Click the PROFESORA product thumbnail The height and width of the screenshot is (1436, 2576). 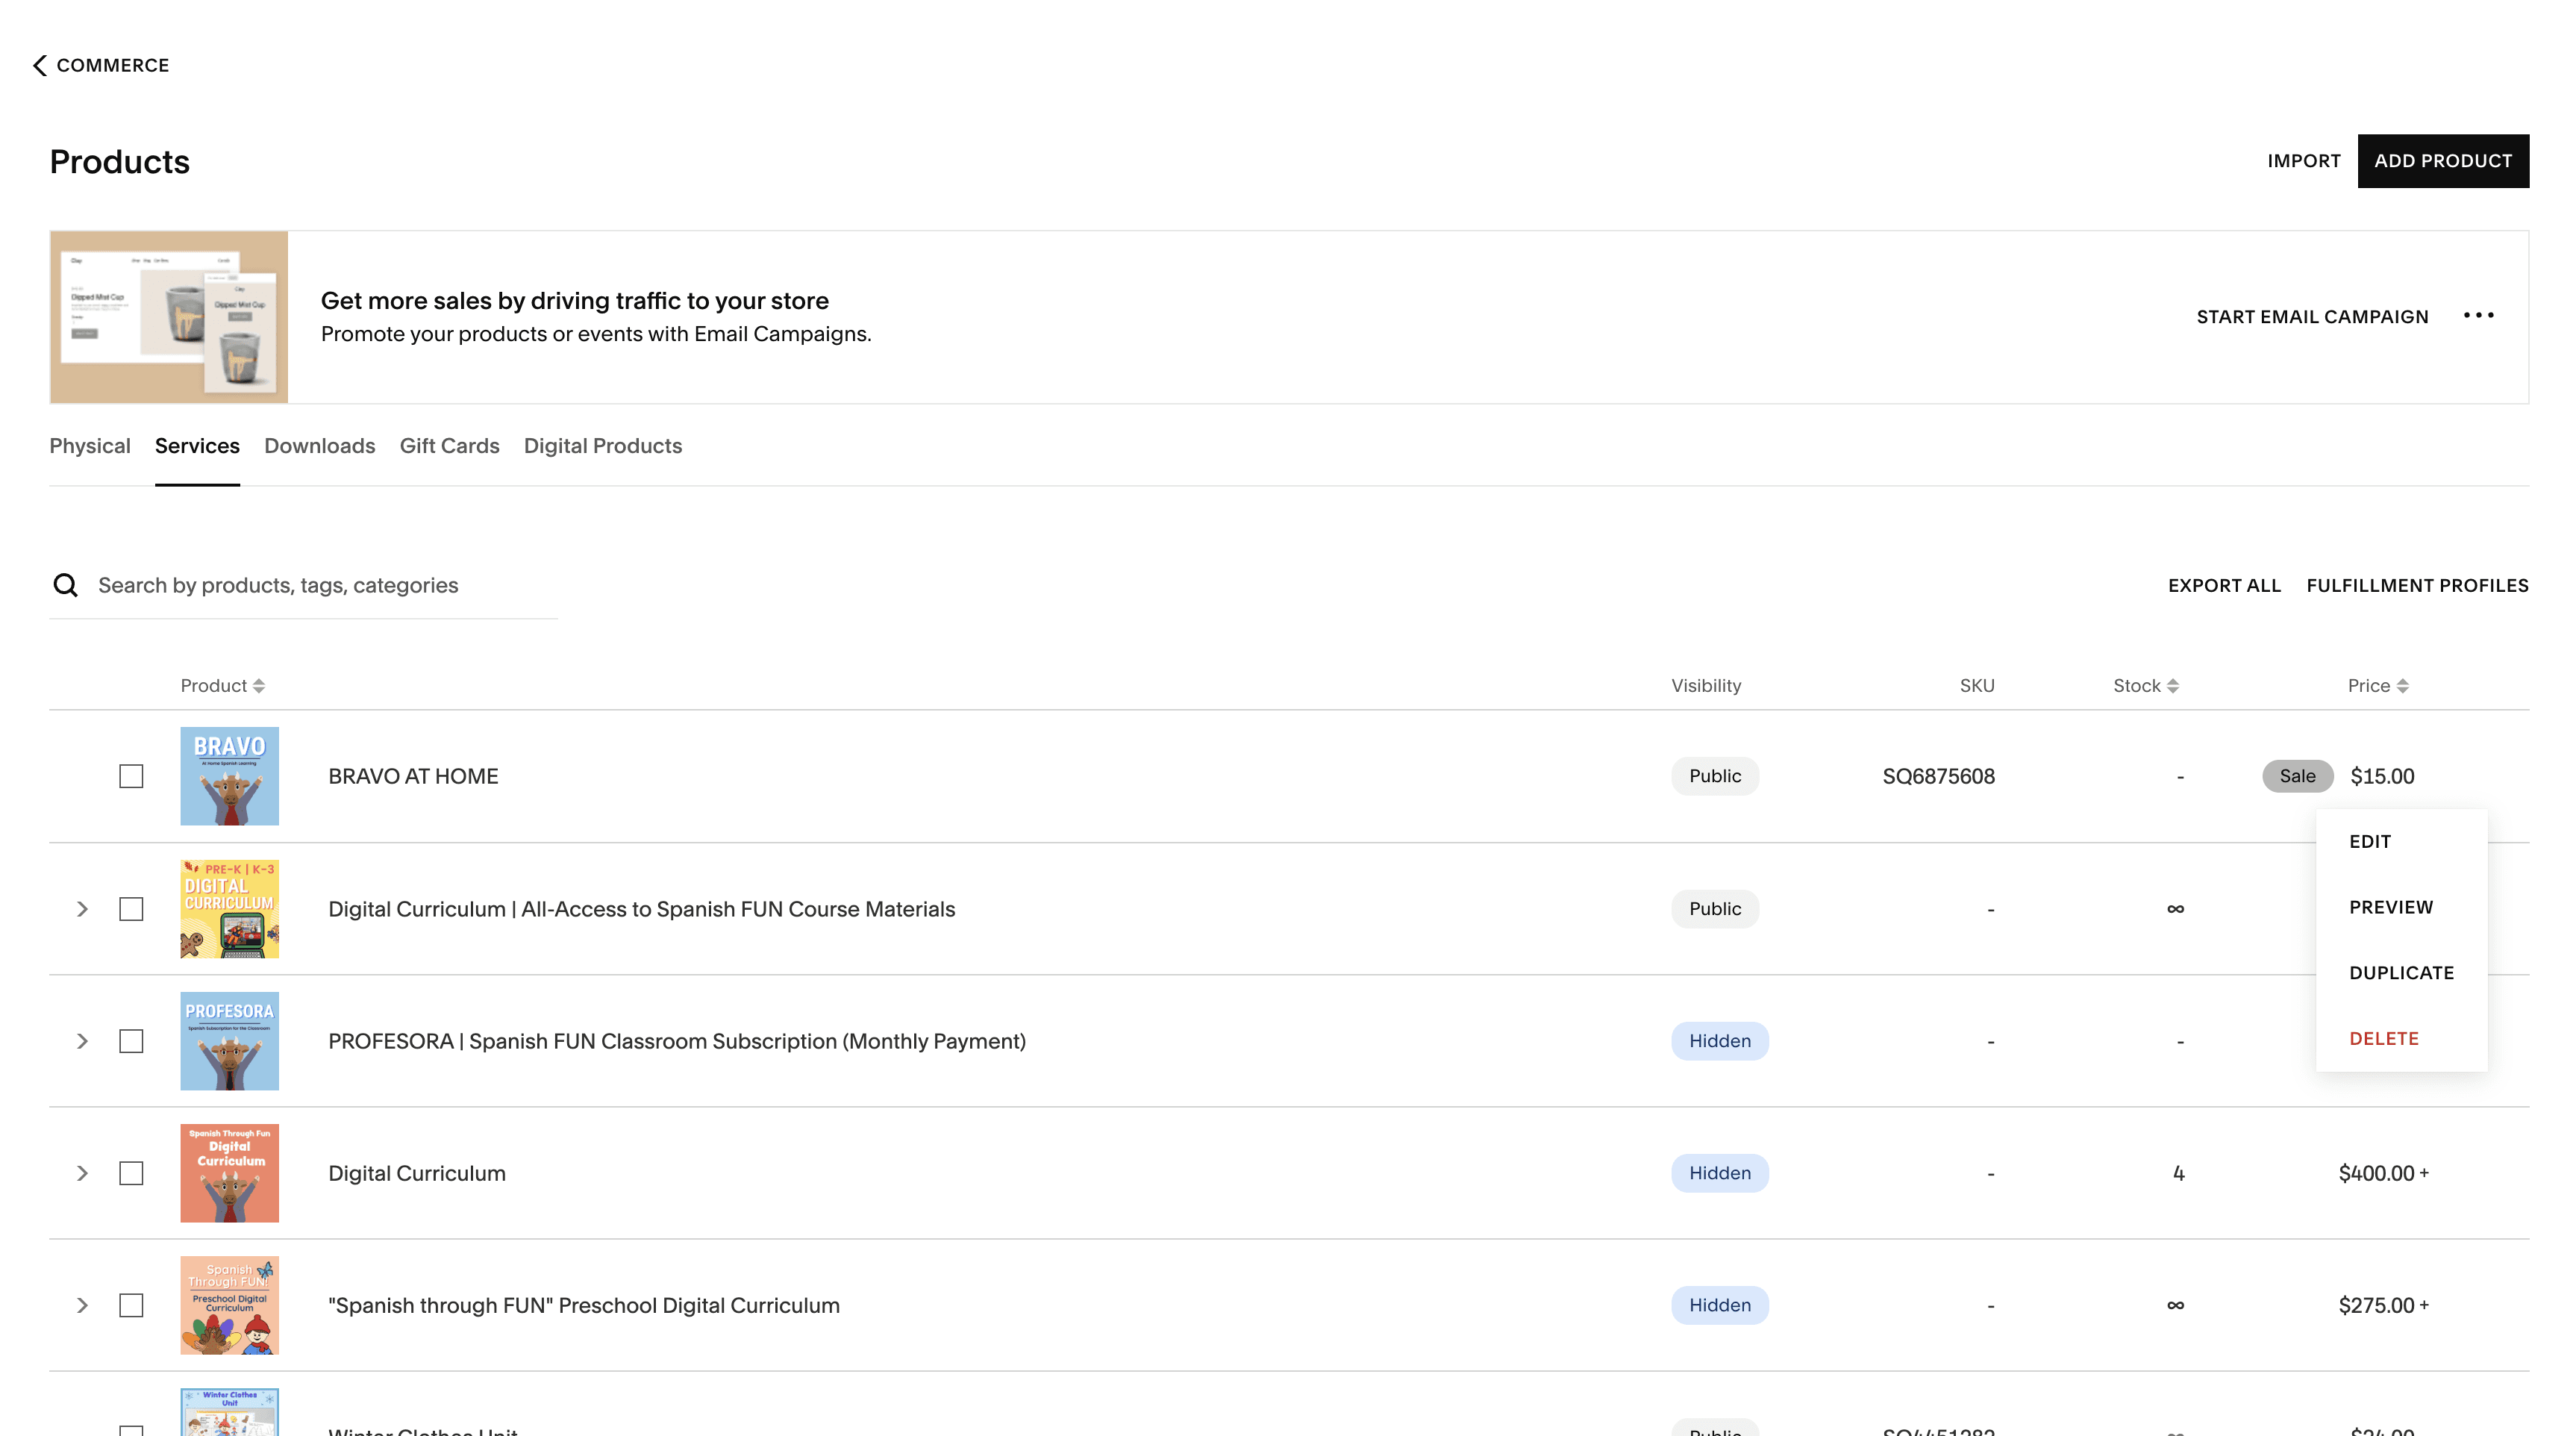[x=229, y=1041]
